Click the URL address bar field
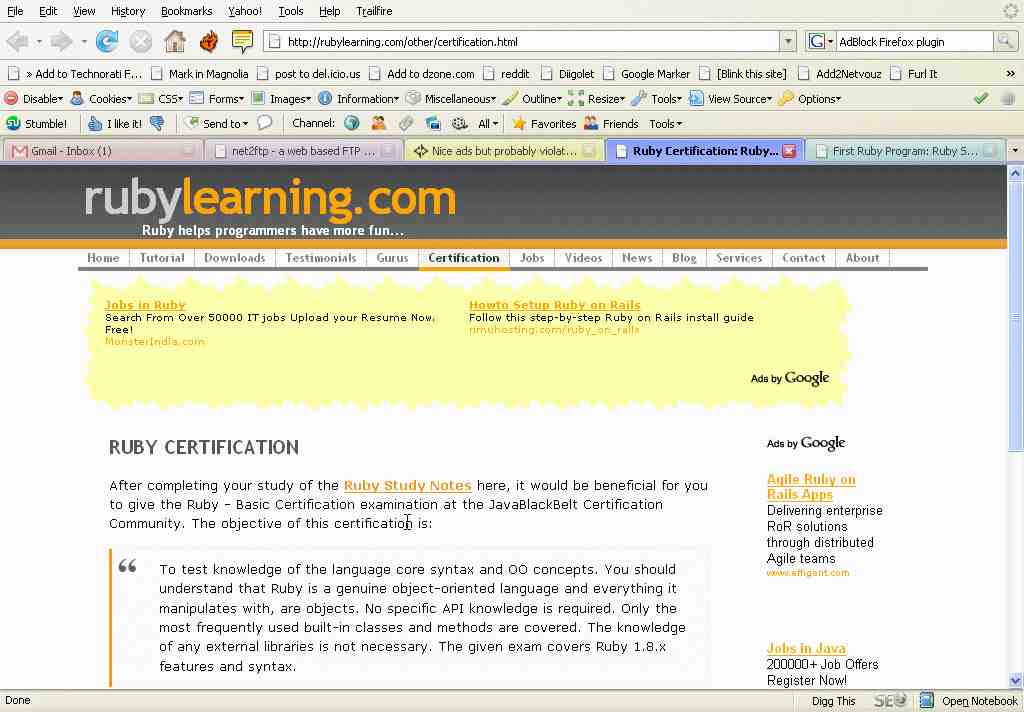This screenshot has height=712, width=1024. [x=522, y=42]
